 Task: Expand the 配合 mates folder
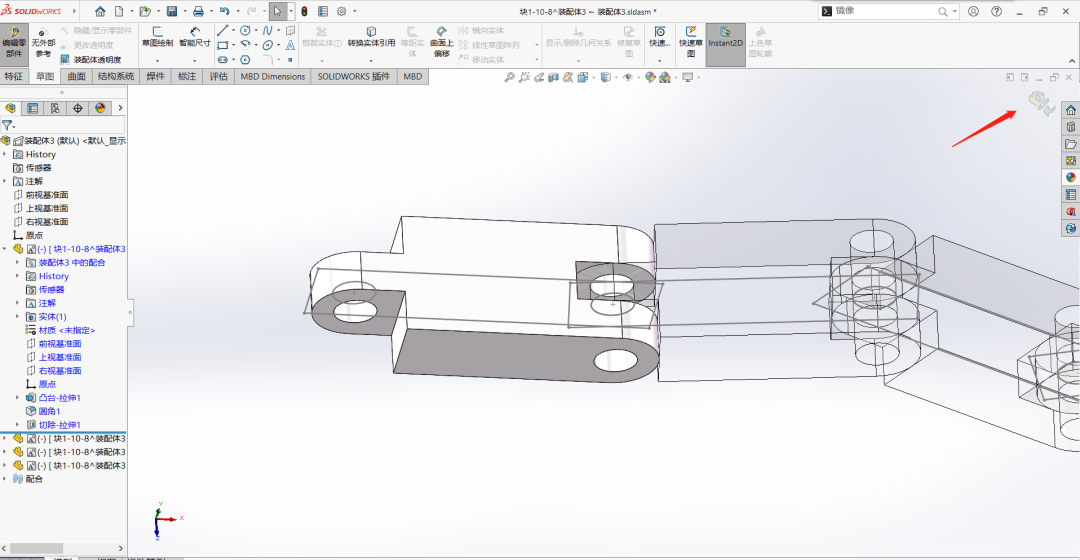5,479
